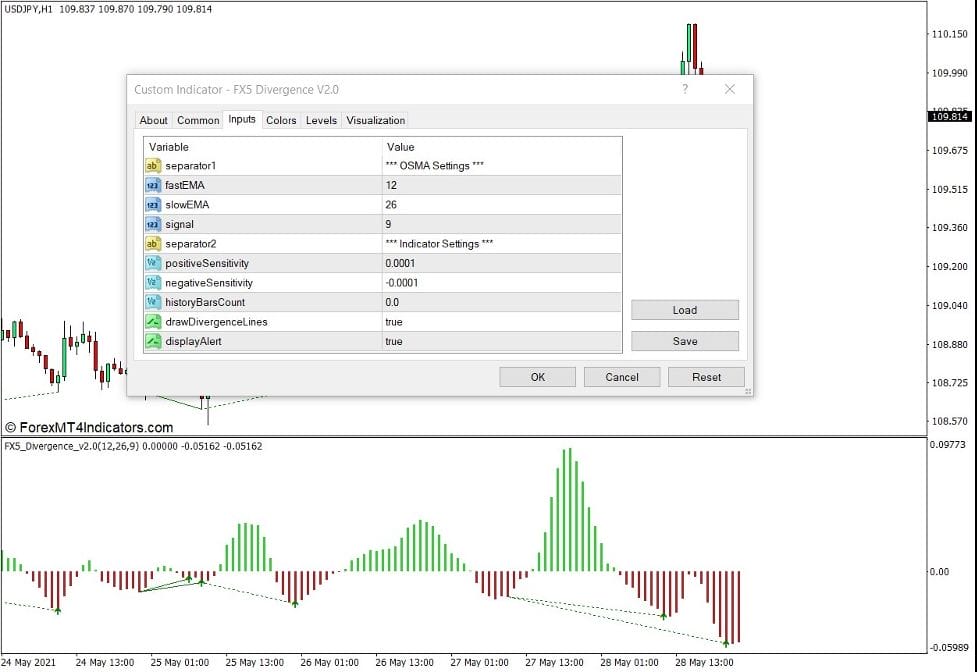Go to the Visualization tab

[375, 120]
